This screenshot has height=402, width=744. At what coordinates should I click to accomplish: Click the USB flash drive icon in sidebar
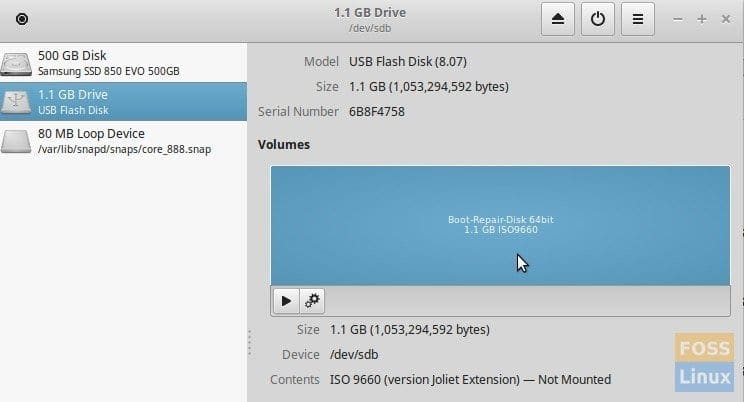click(16, 102)
